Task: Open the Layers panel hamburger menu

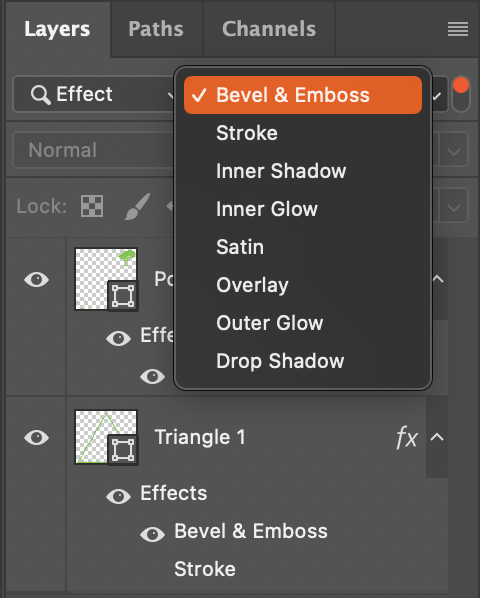Action: [x=458, y=29]
